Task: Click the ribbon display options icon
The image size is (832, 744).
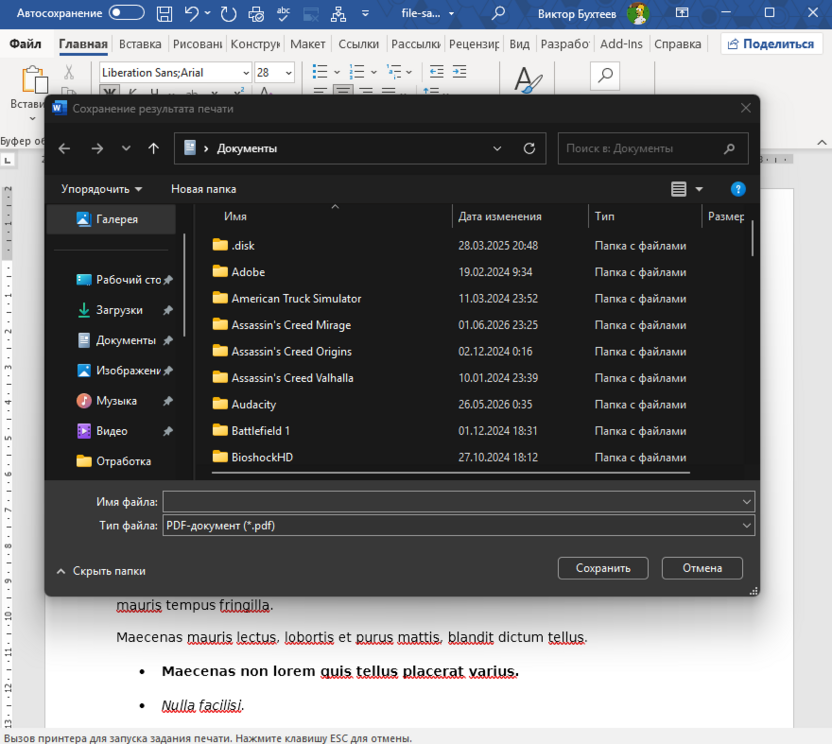Action: click(682, 12)
